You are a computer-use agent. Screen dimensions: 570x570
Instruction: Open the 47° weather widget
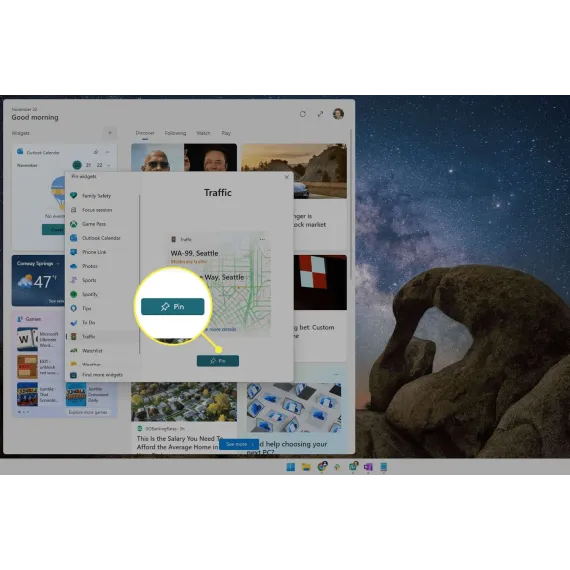[39, 281]
